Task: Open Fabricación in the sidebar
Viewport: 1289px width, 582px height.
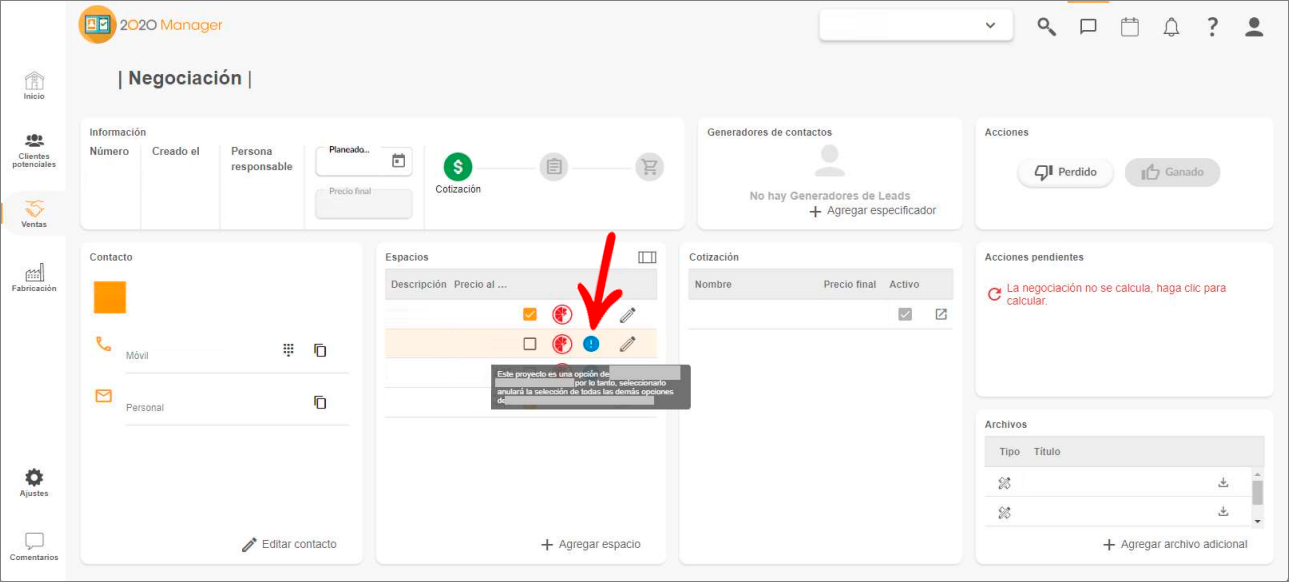Action: (34, 278)
